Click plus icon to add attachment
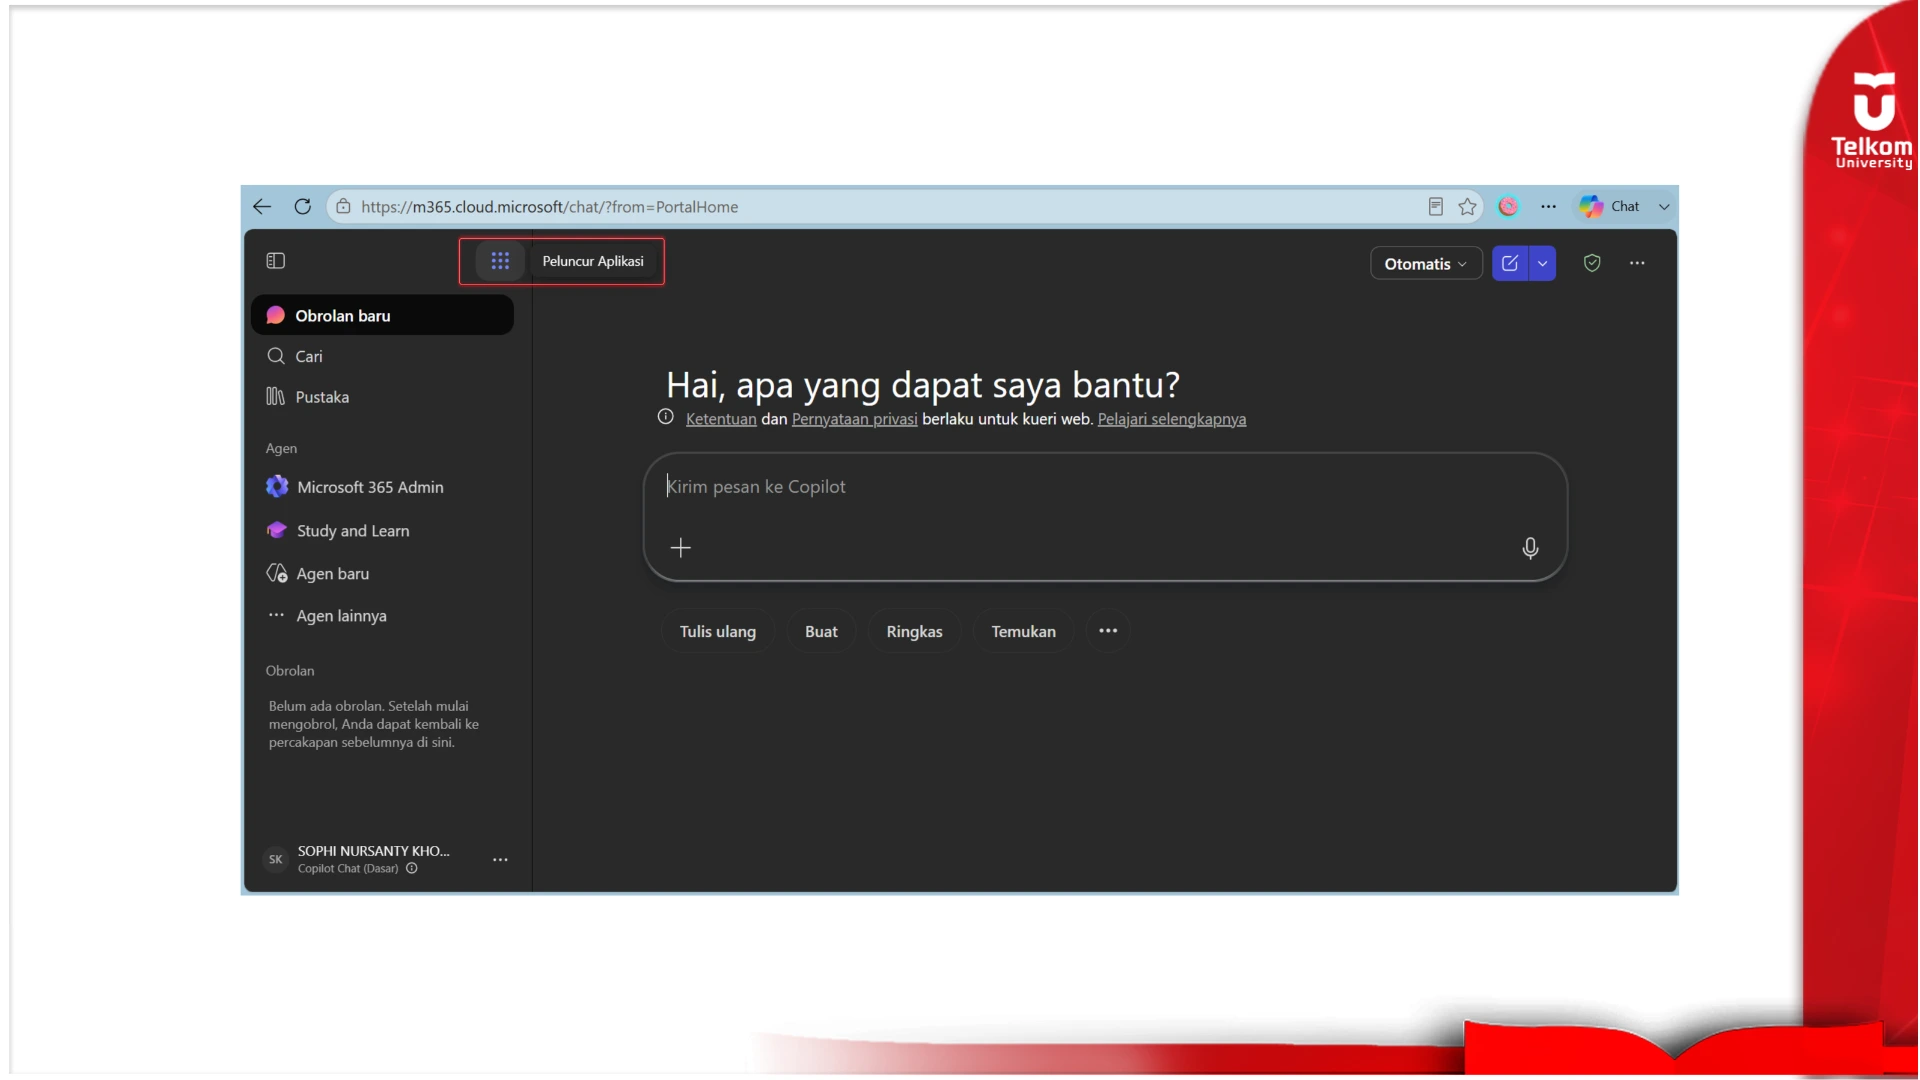This screenshot has height=1080, width=1920. pyautogui.click(x=681, y=548)
